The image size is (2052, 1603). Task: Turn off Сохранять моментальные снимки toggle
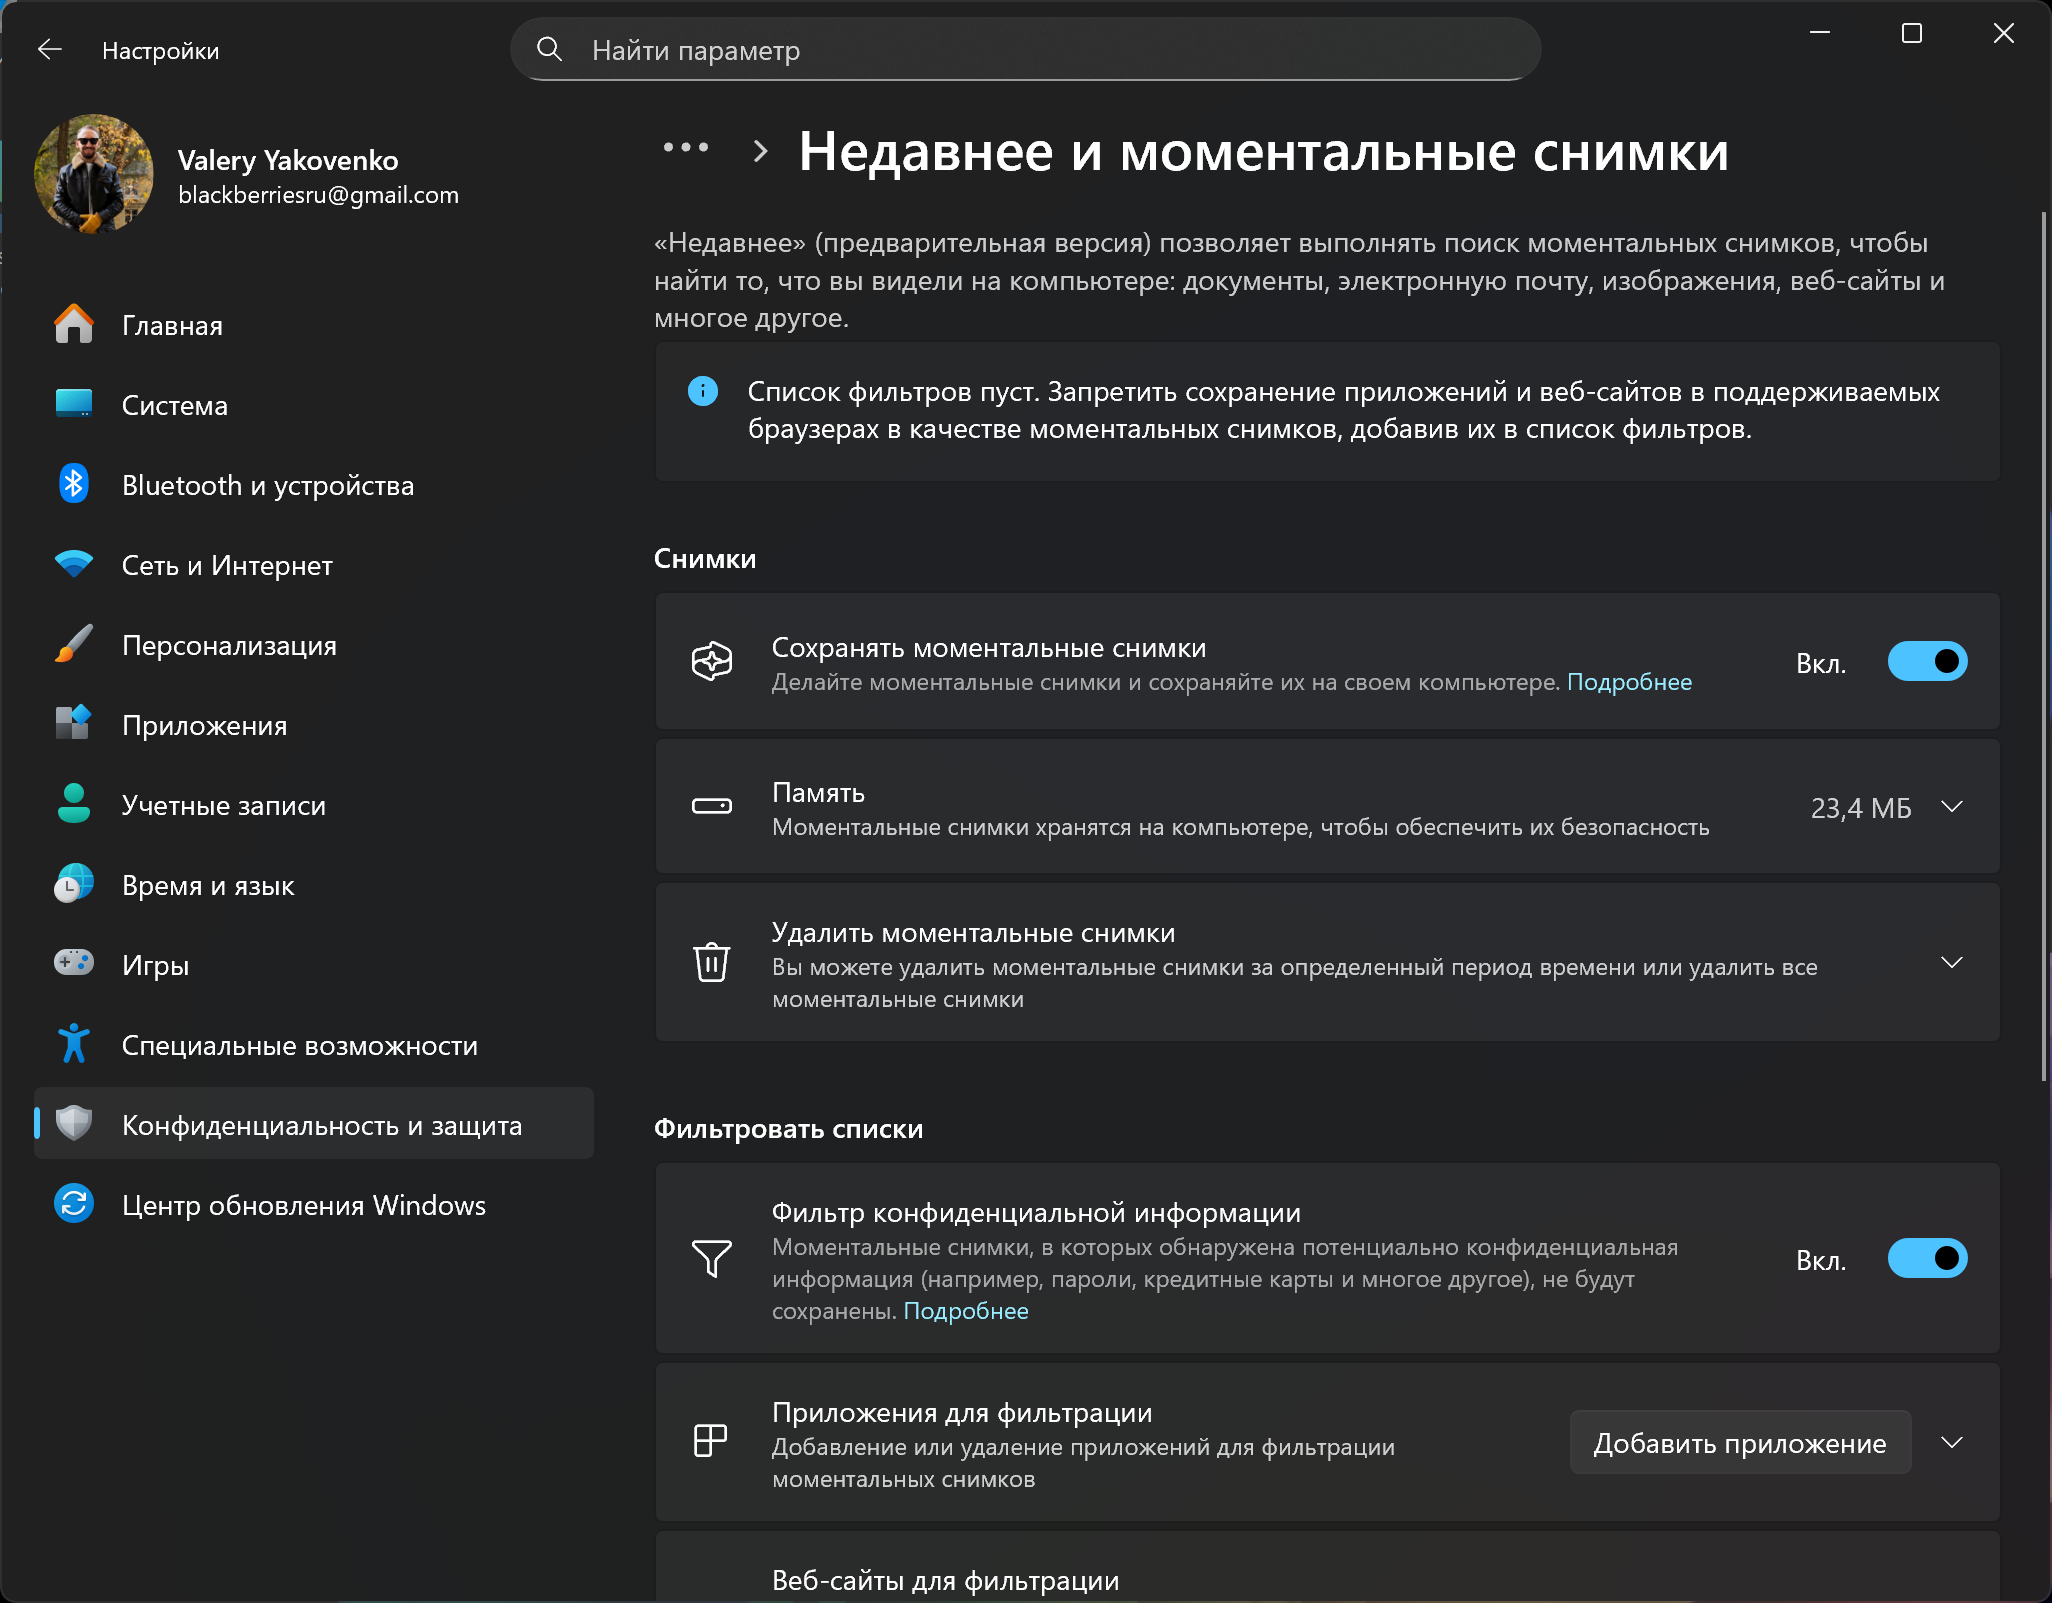pyautogui.click(x=1926, y=662)
